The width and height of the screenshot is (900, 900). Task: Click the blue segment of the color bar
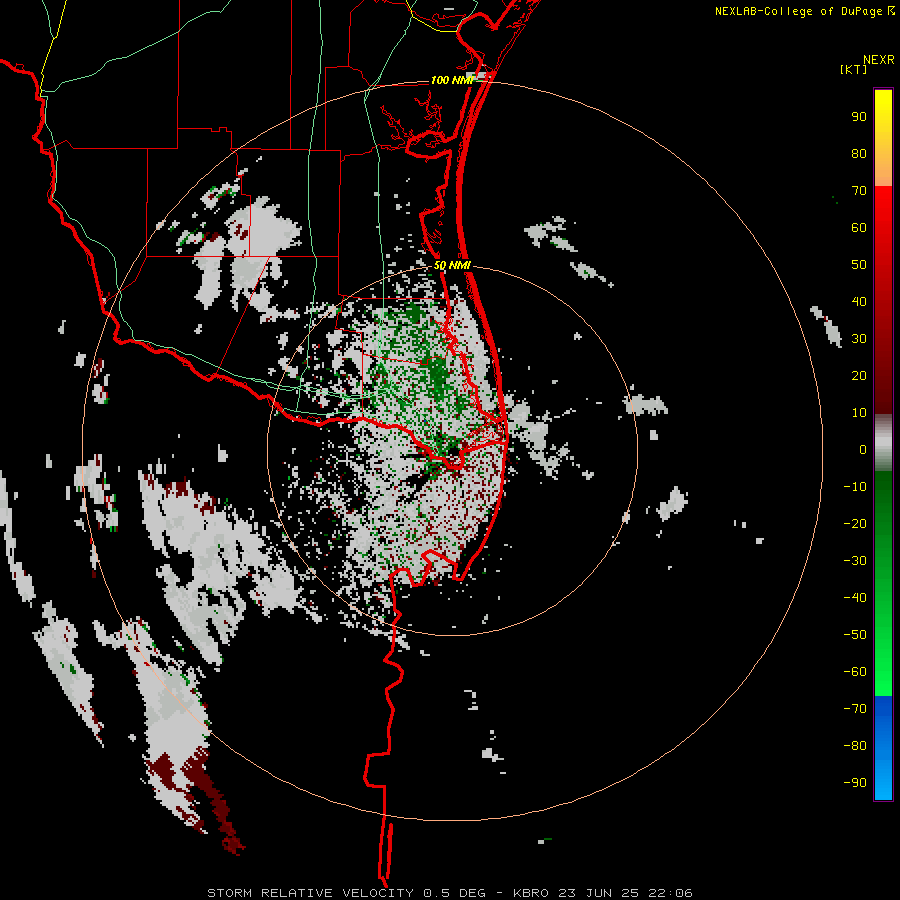(x=883, y=747)
